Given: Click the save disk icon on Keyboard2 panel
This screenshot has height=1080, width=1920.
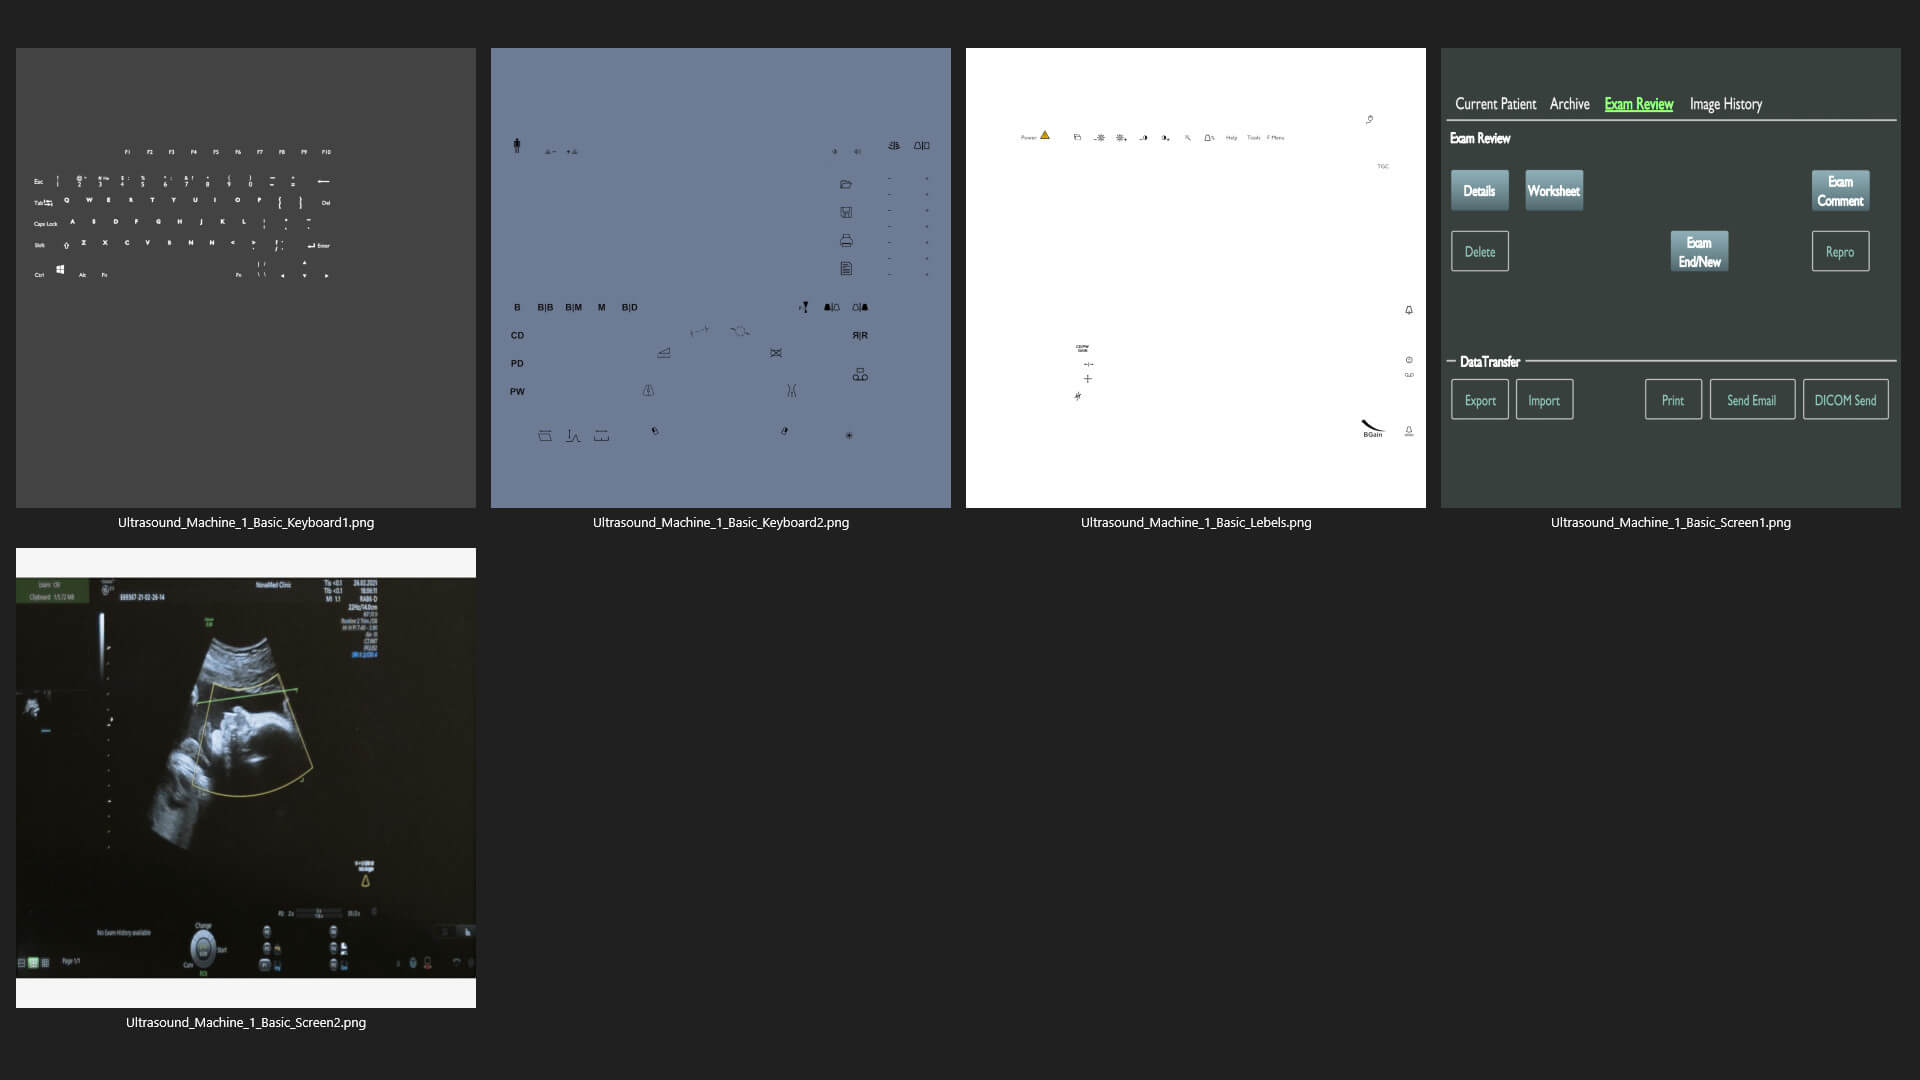Looking at the screenshot, I should [846, 212].
